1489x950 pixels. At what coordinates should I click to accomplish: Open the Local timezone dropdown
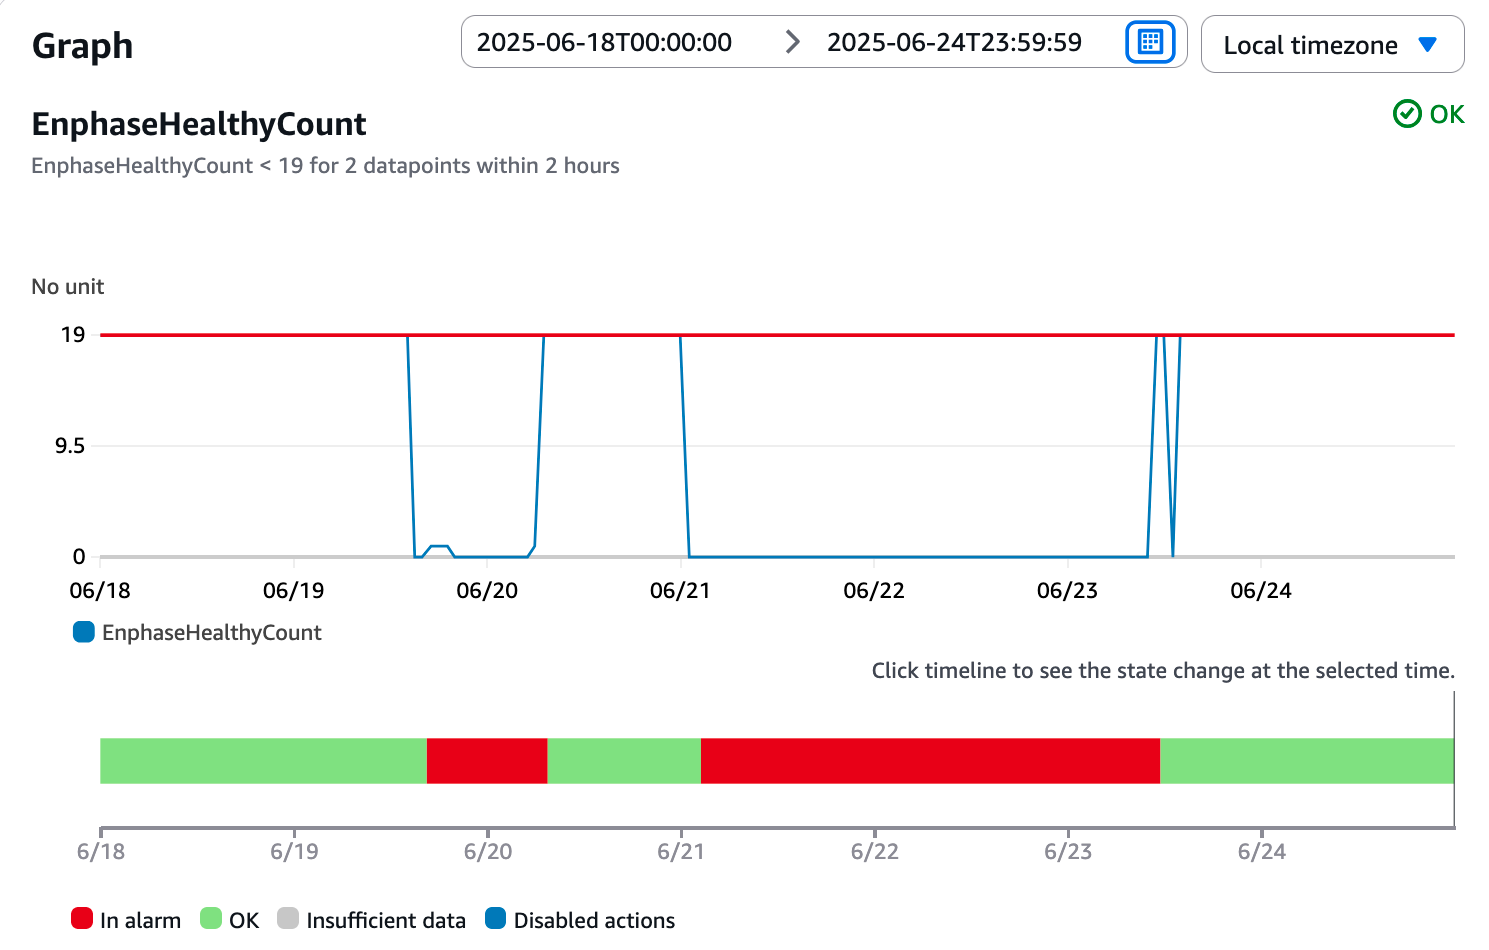click(x=1332, y=45)
